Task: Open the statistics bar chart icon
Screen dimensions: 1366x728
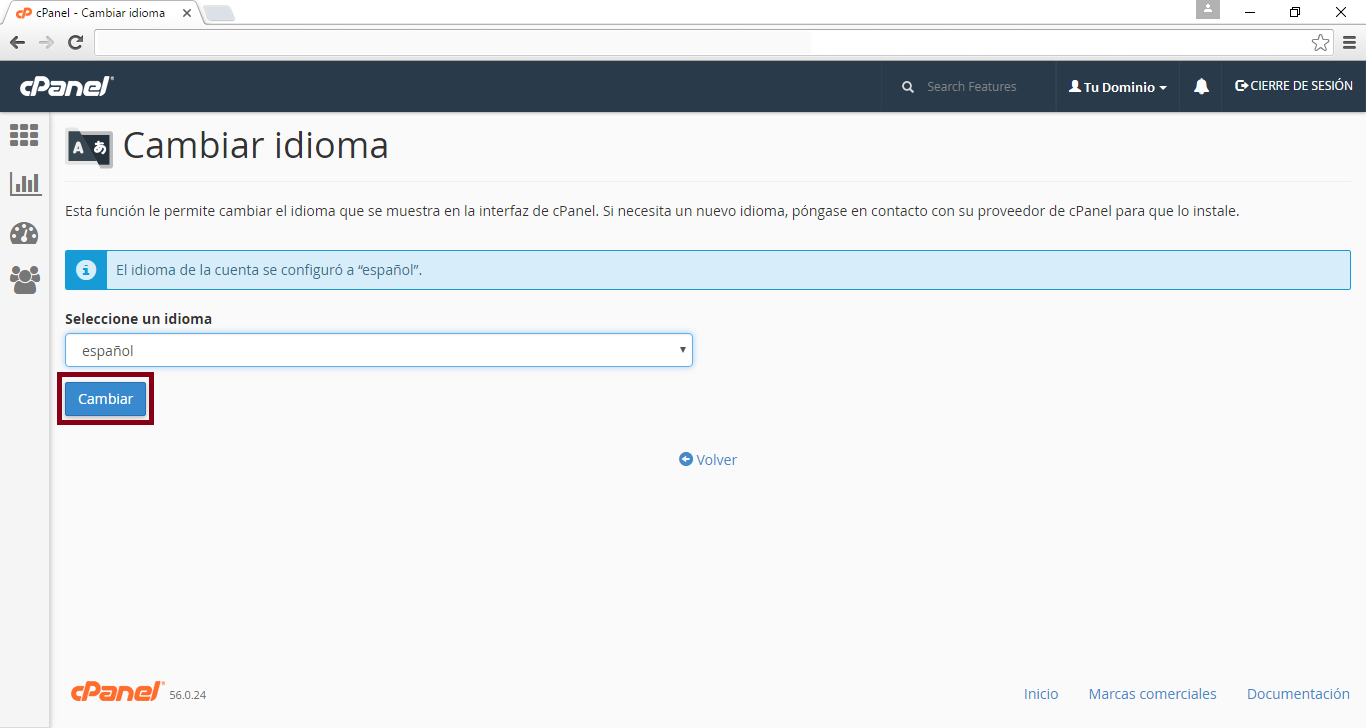Action: pos(25,184)
